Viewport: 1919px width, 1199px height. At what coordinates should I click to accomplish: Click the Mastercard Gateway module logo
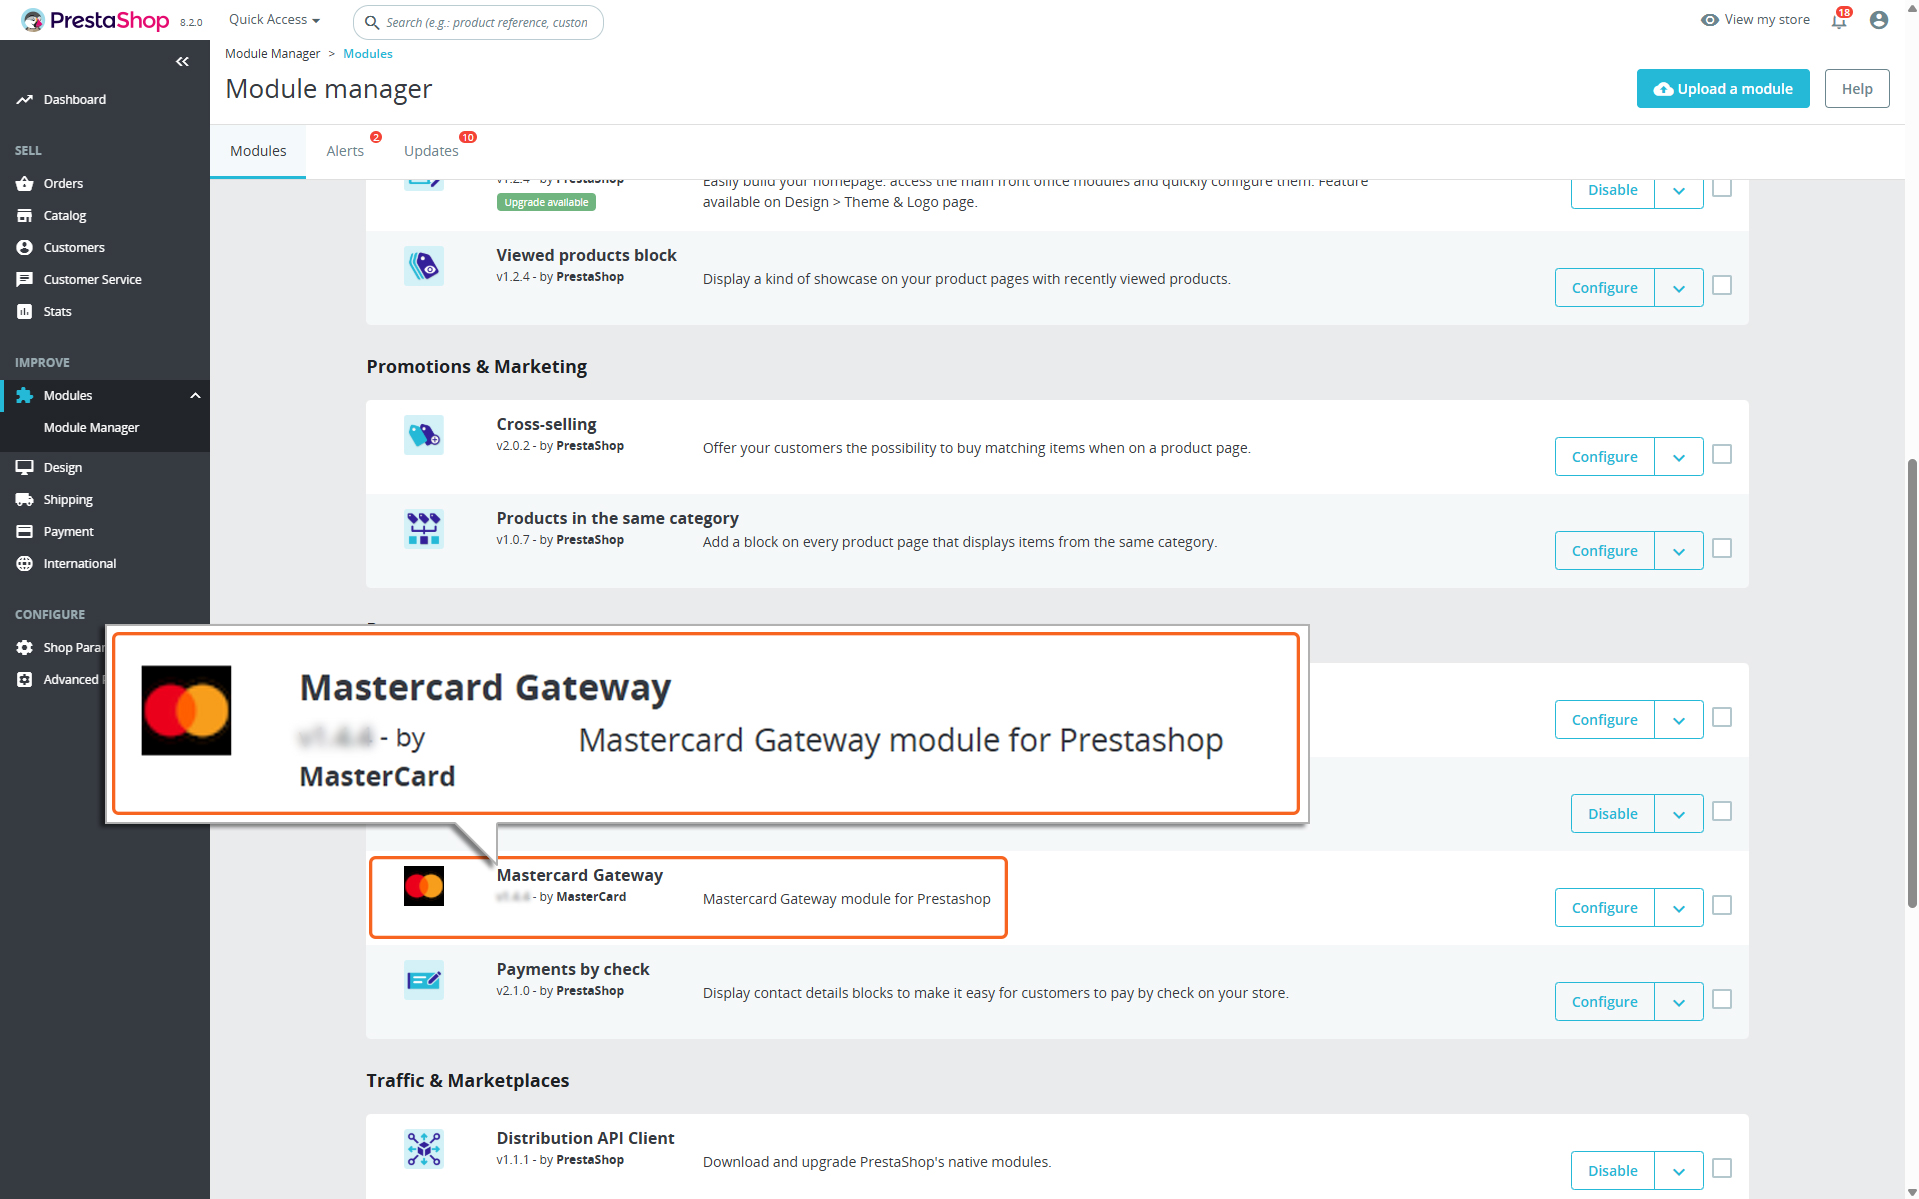pos(423,886)
